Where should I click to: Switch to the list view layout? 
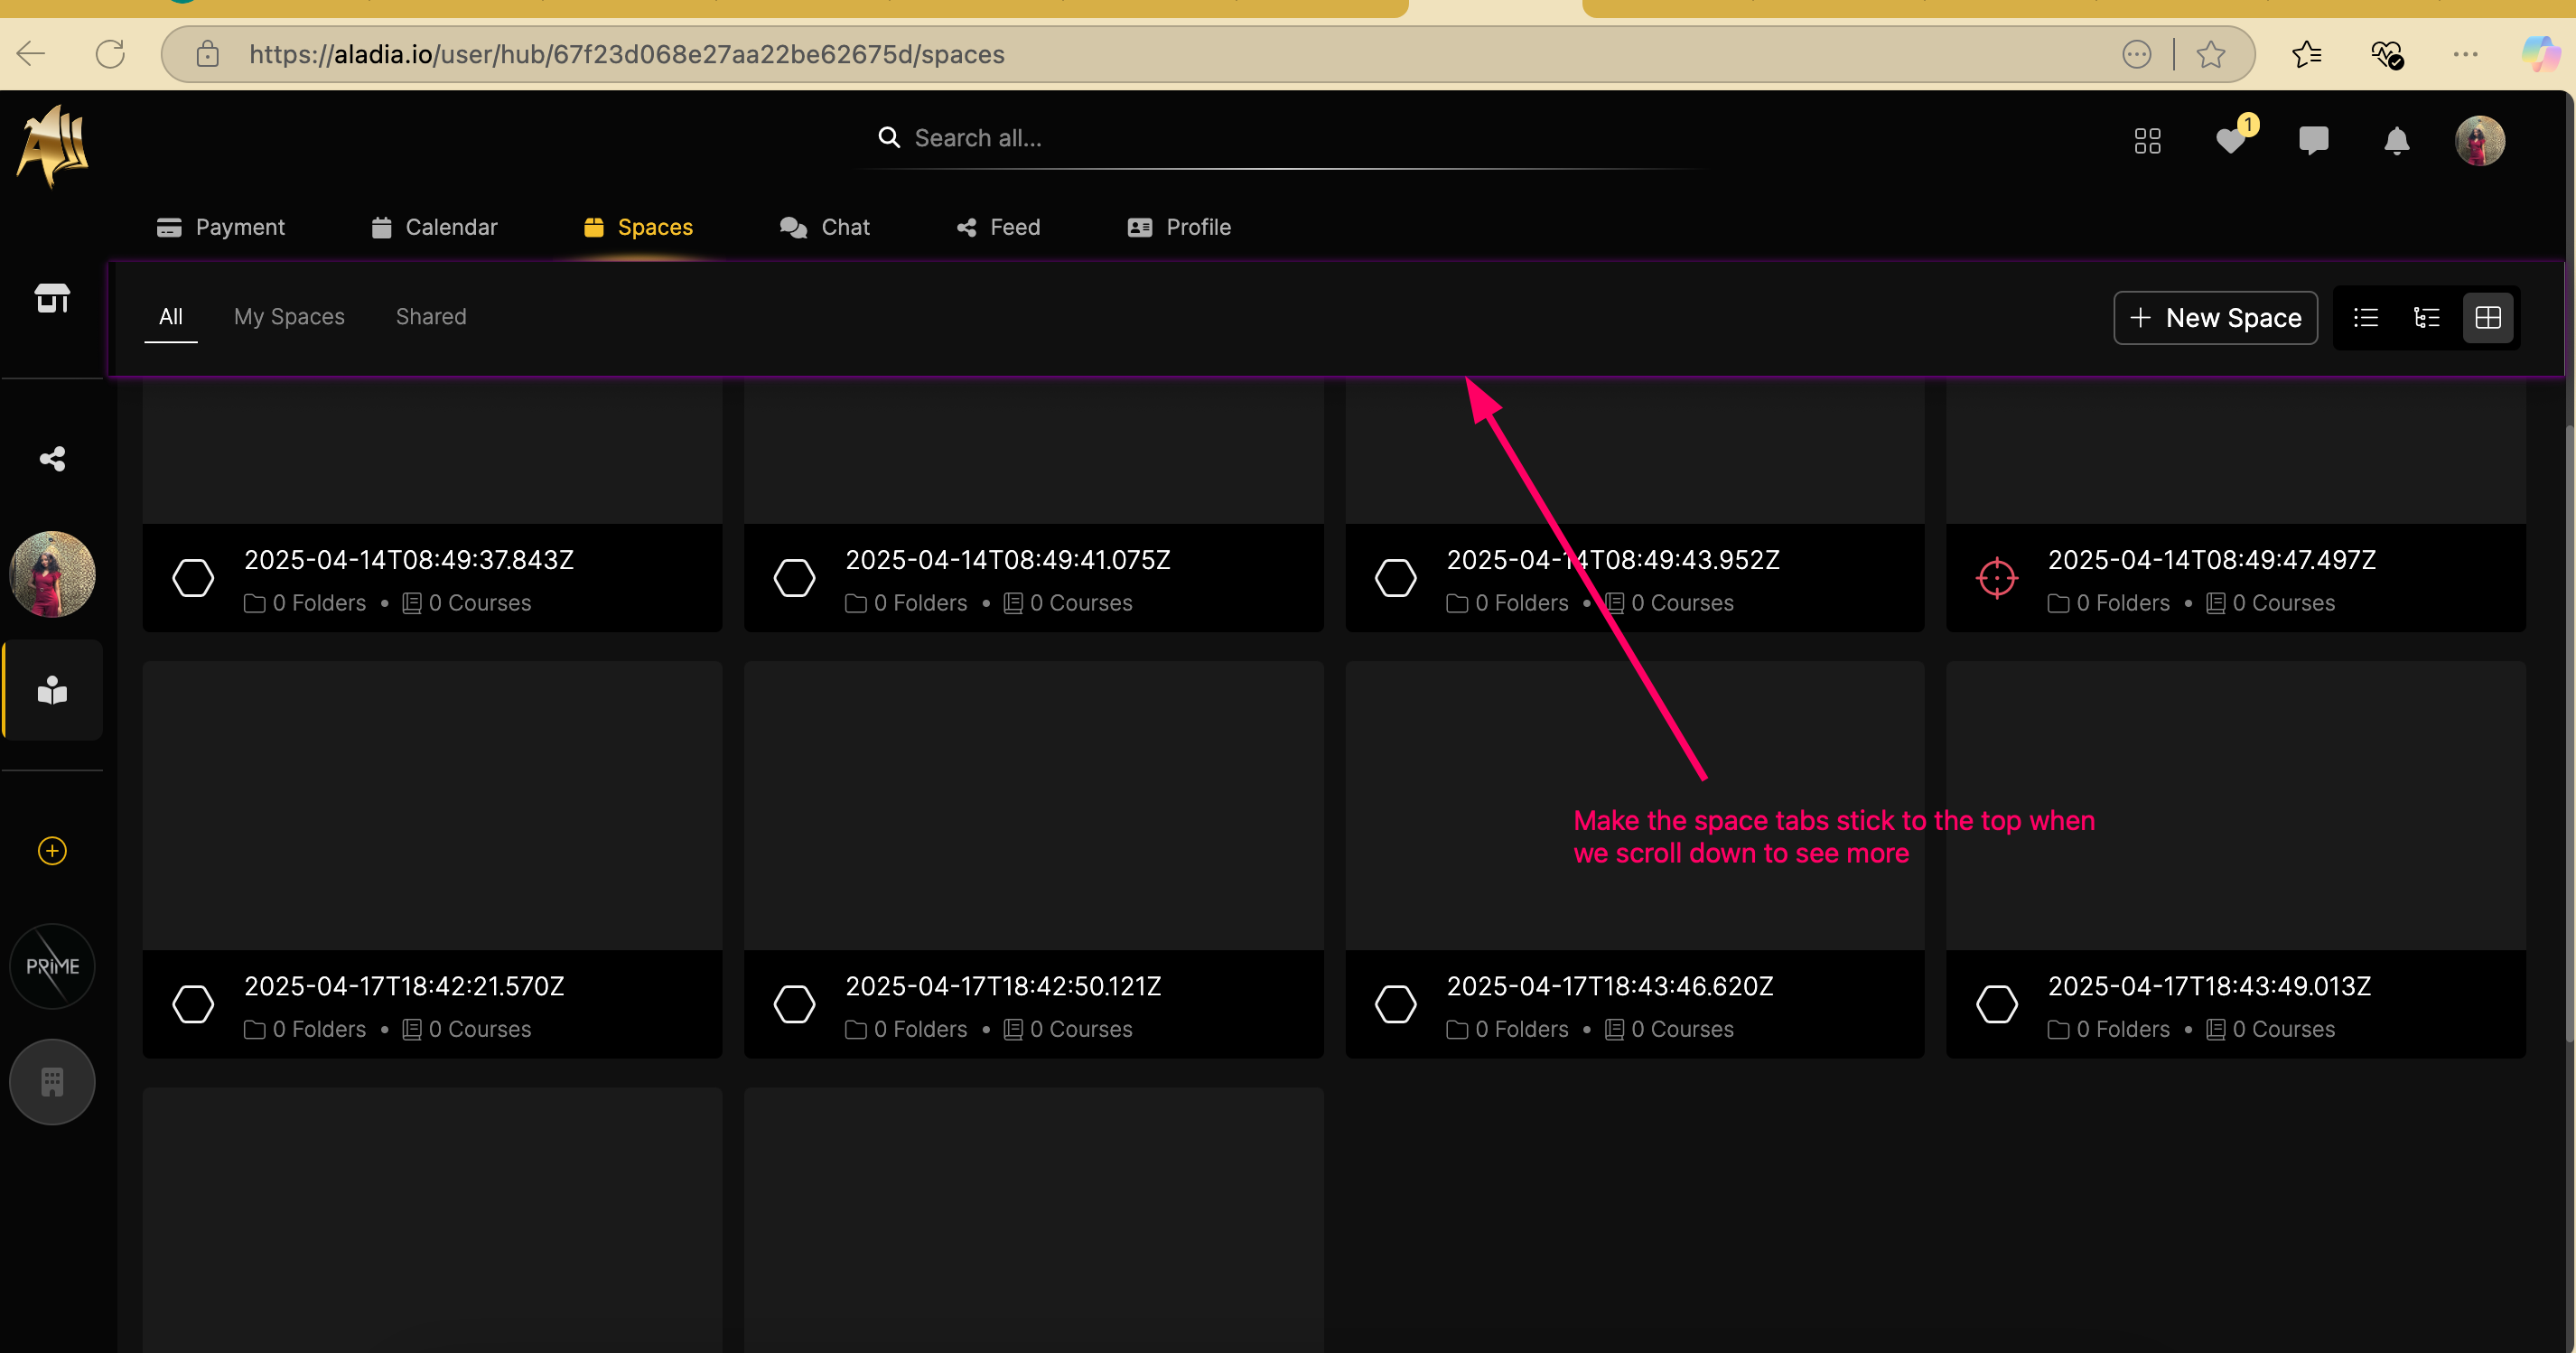coord(2365,318)
